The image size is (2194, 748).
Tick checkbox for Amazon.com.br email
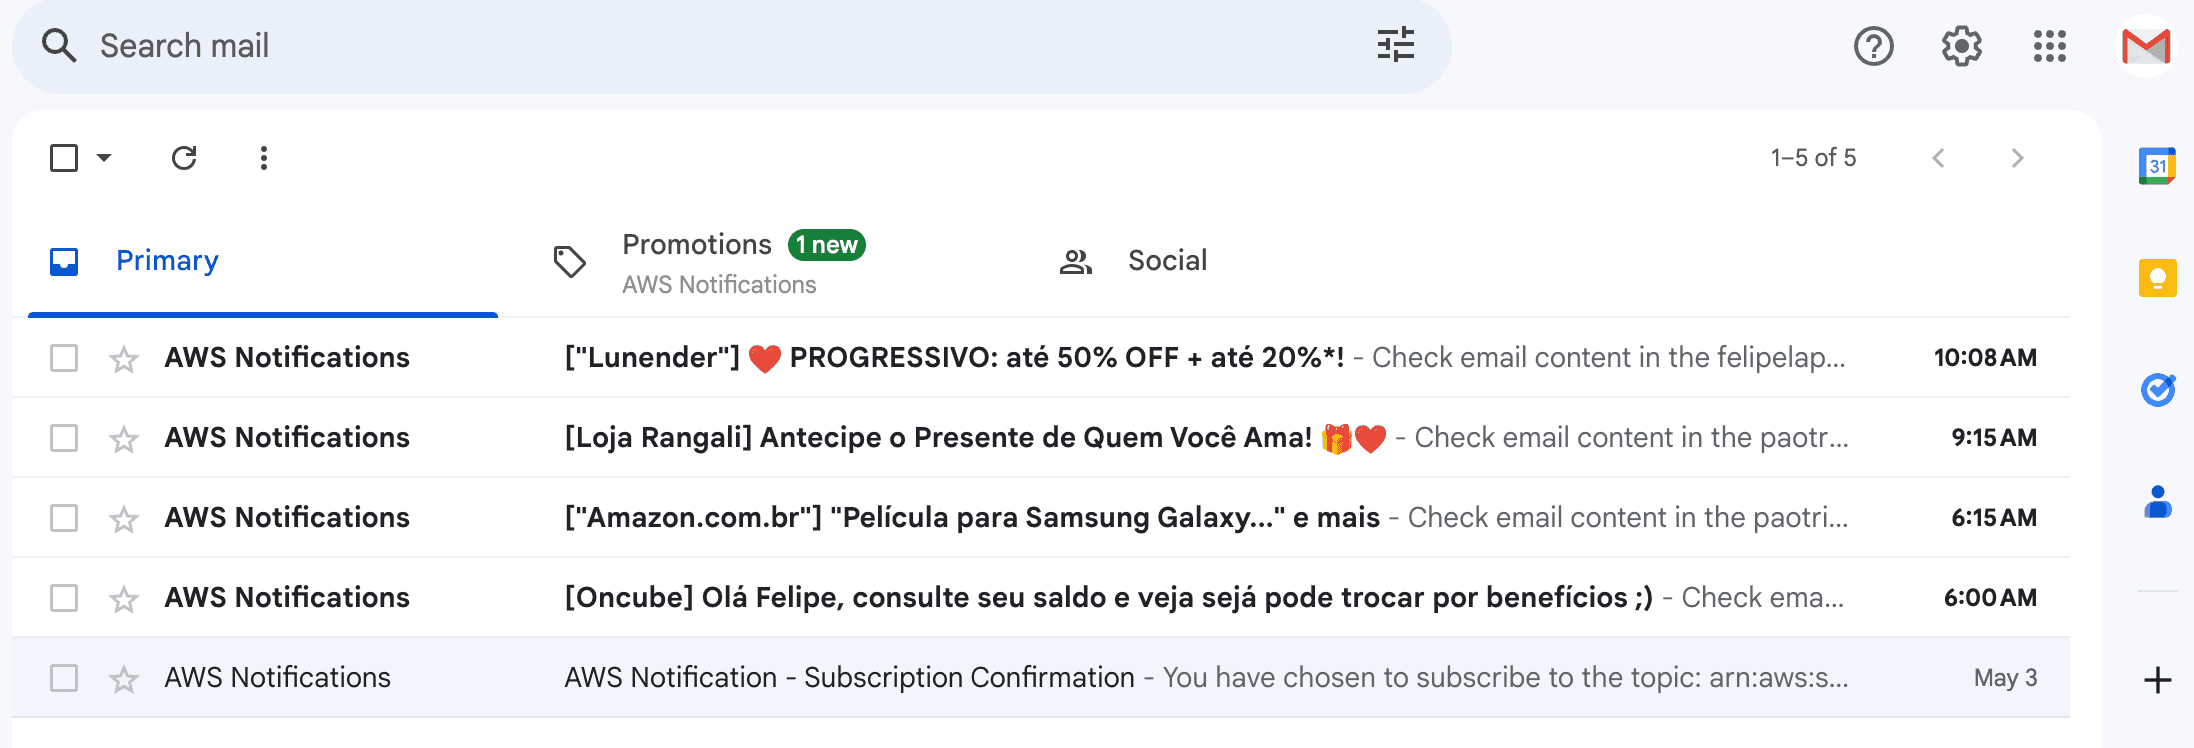[x=64, y=518]
